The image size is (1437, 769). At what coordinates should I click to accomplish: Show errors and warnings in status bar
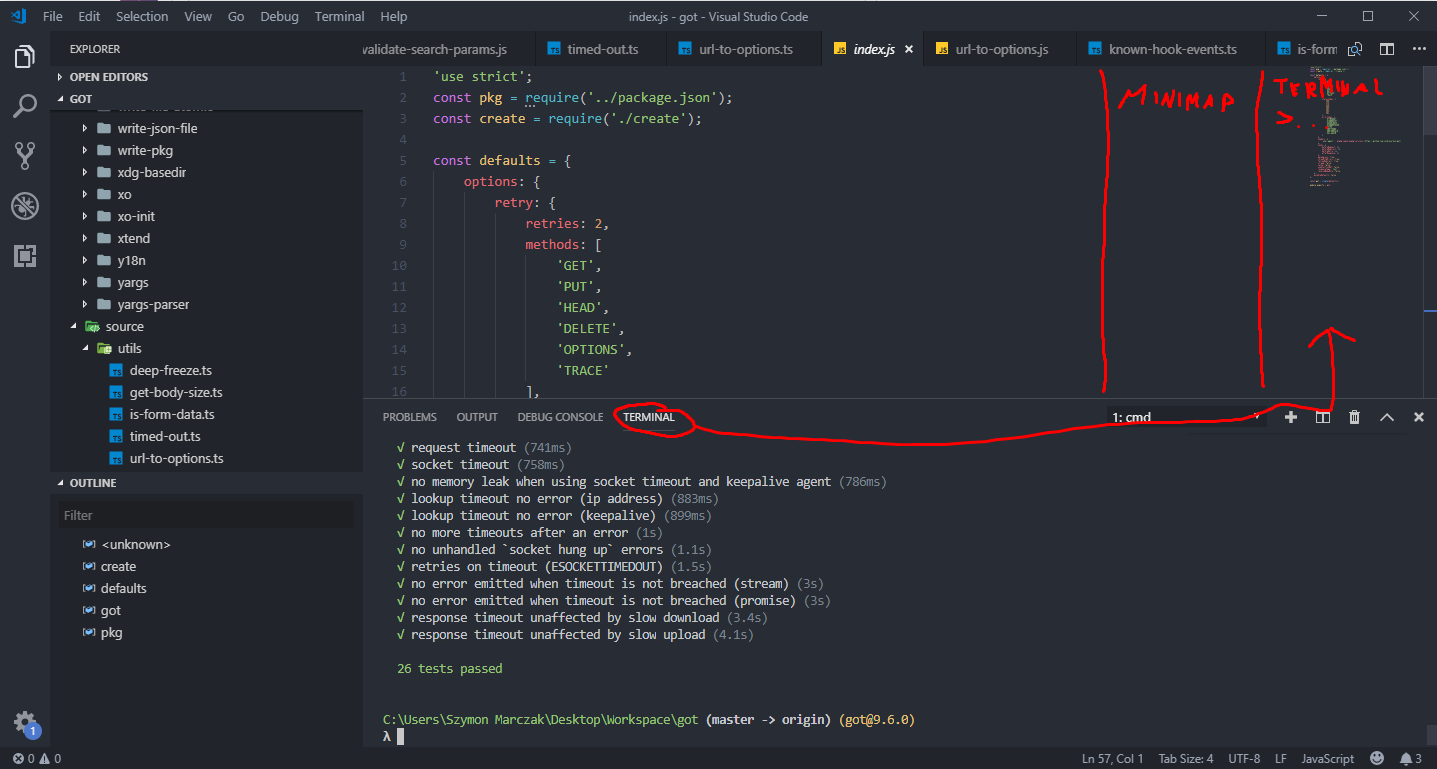click(36, 758)
